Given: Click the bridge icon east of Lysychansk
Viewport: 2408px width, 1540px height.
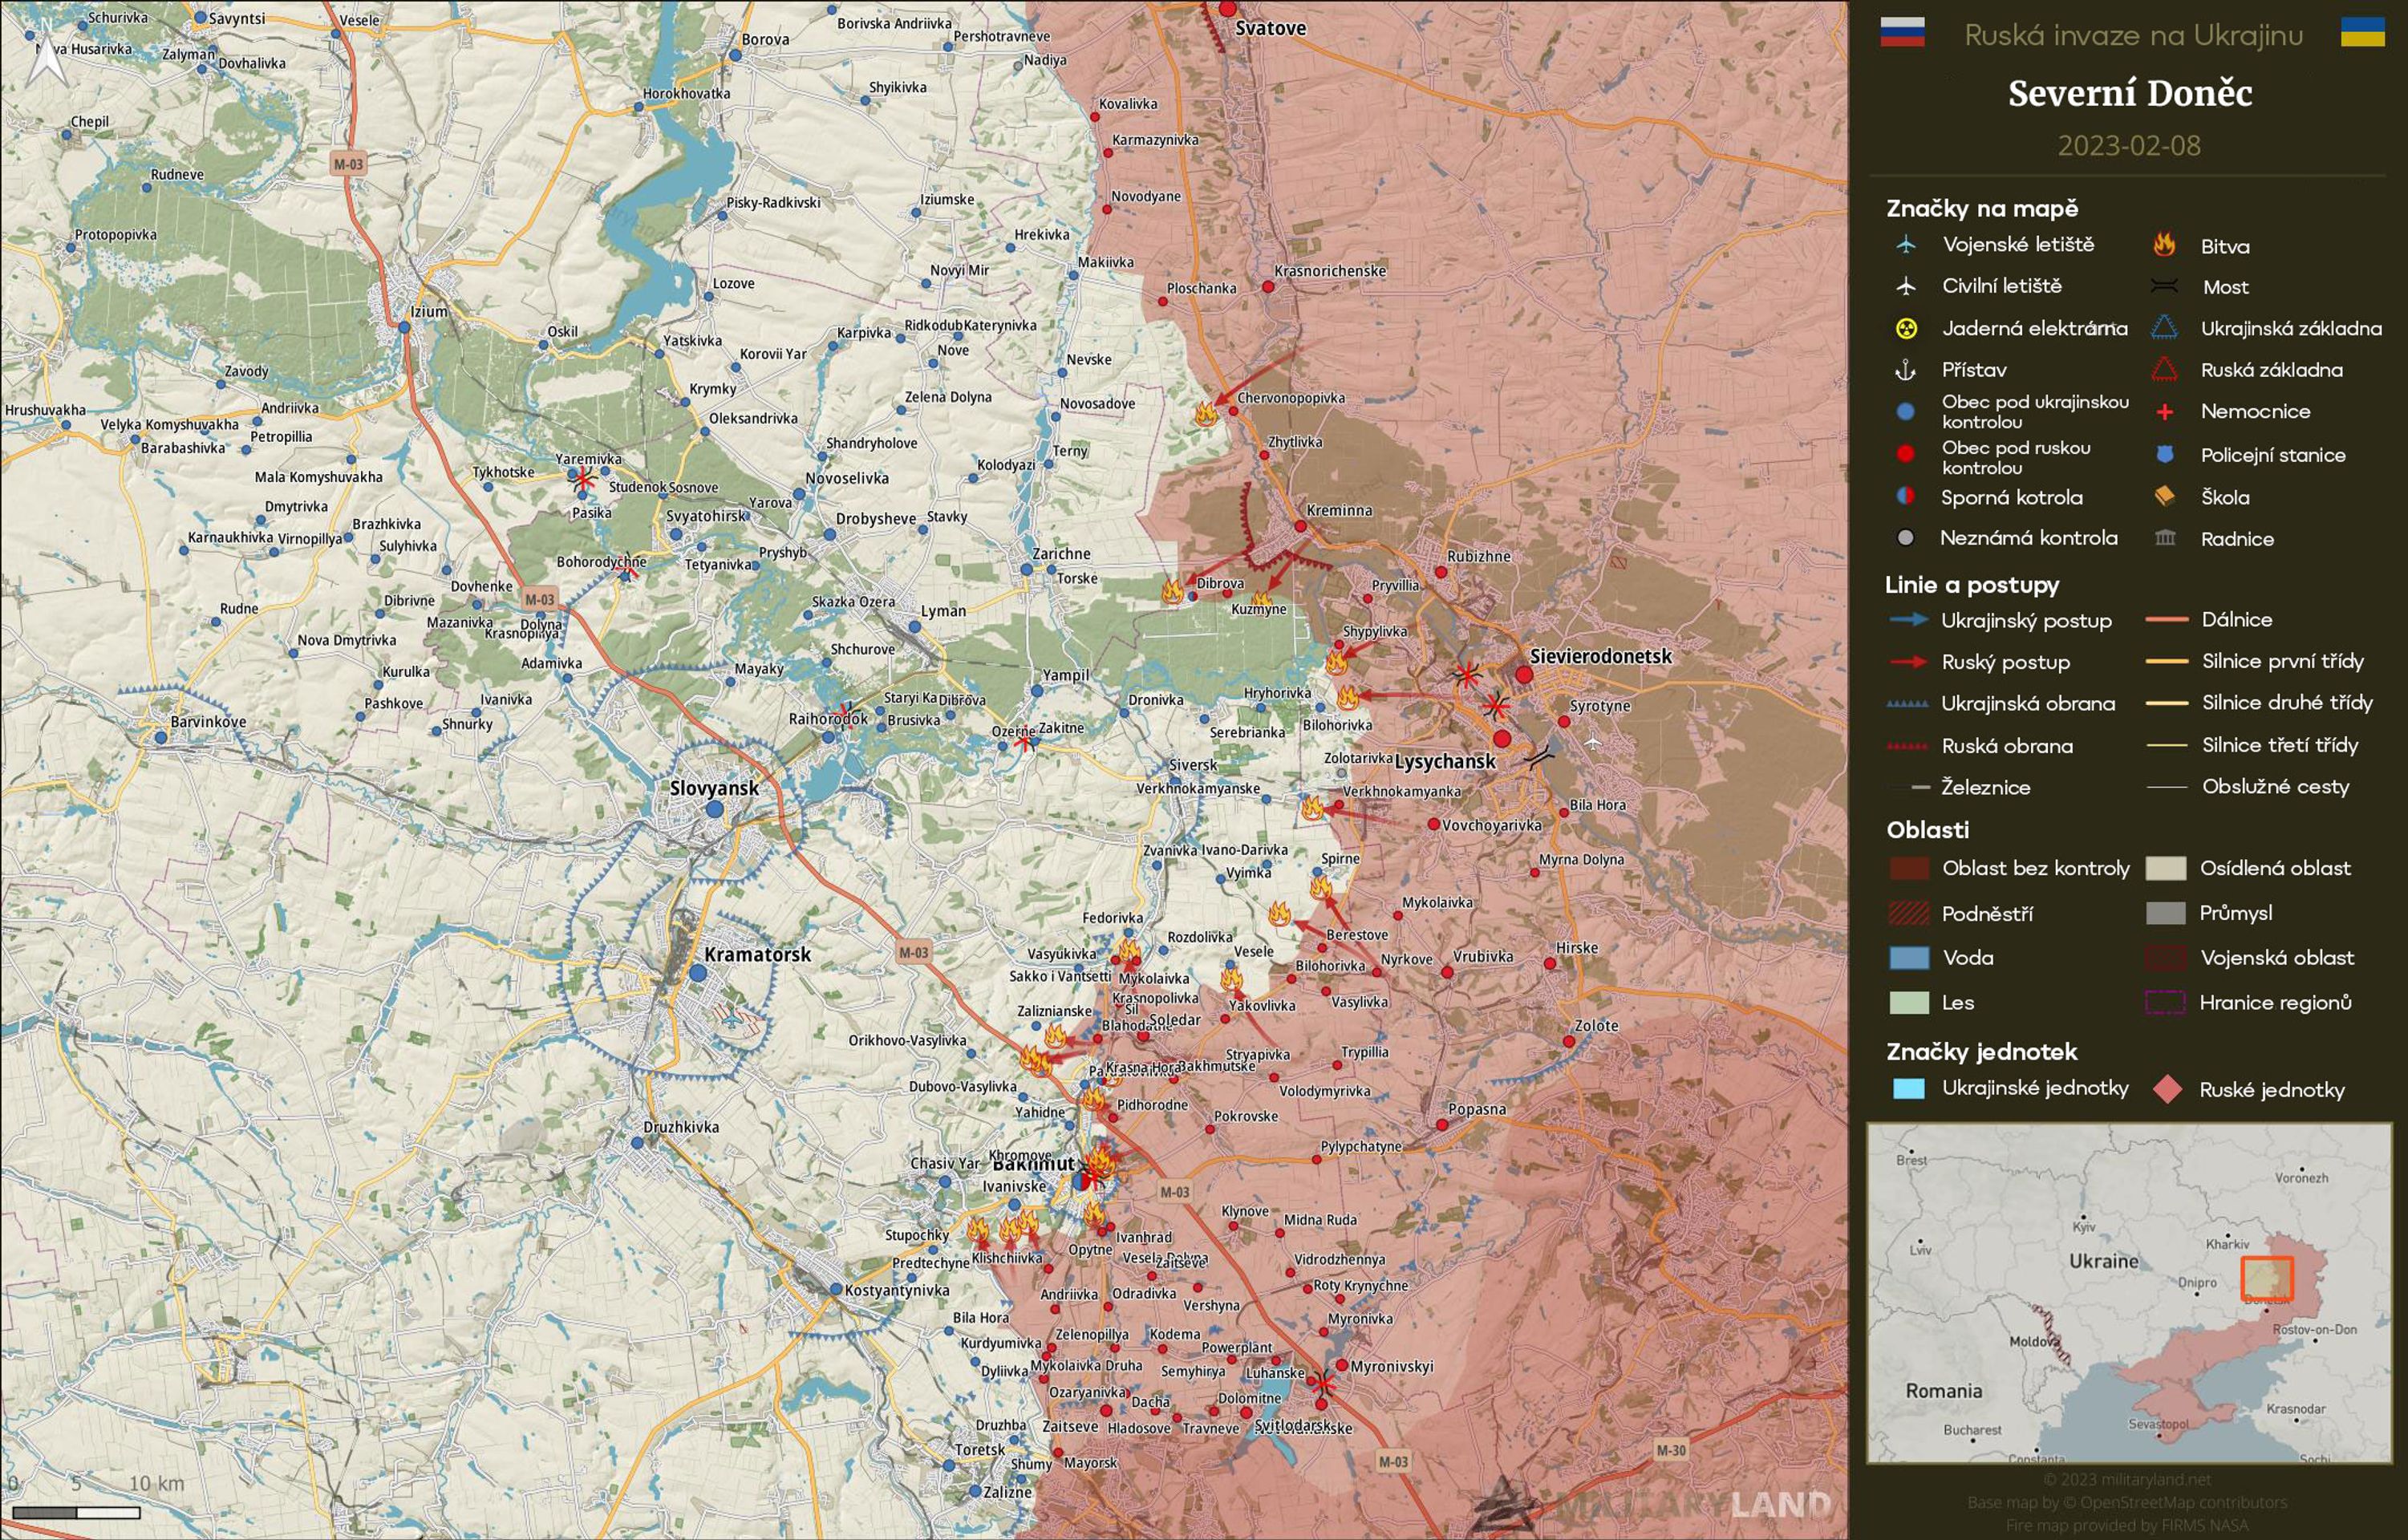Looking at the screenshot, I should coord(1539,756).
